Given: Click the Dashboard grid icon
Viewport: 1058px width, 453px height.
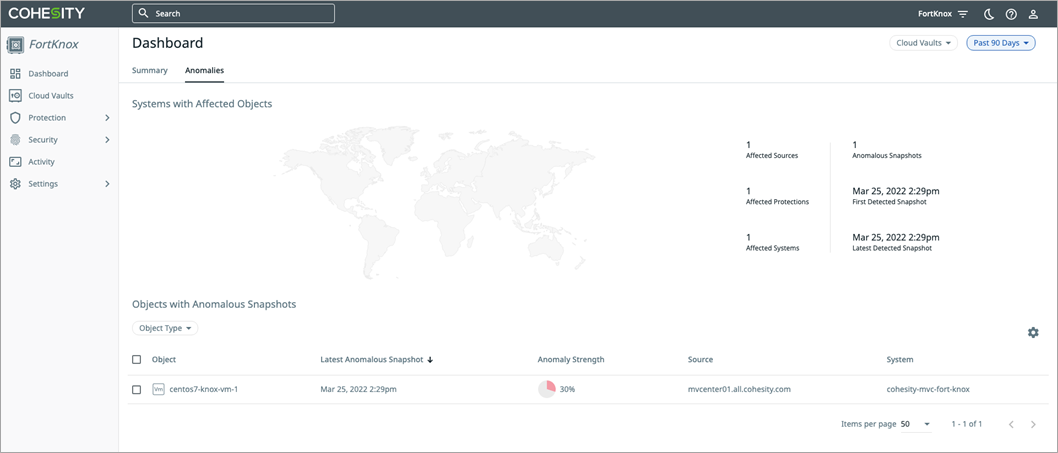Looking at the screenshot, I should 16,74.
